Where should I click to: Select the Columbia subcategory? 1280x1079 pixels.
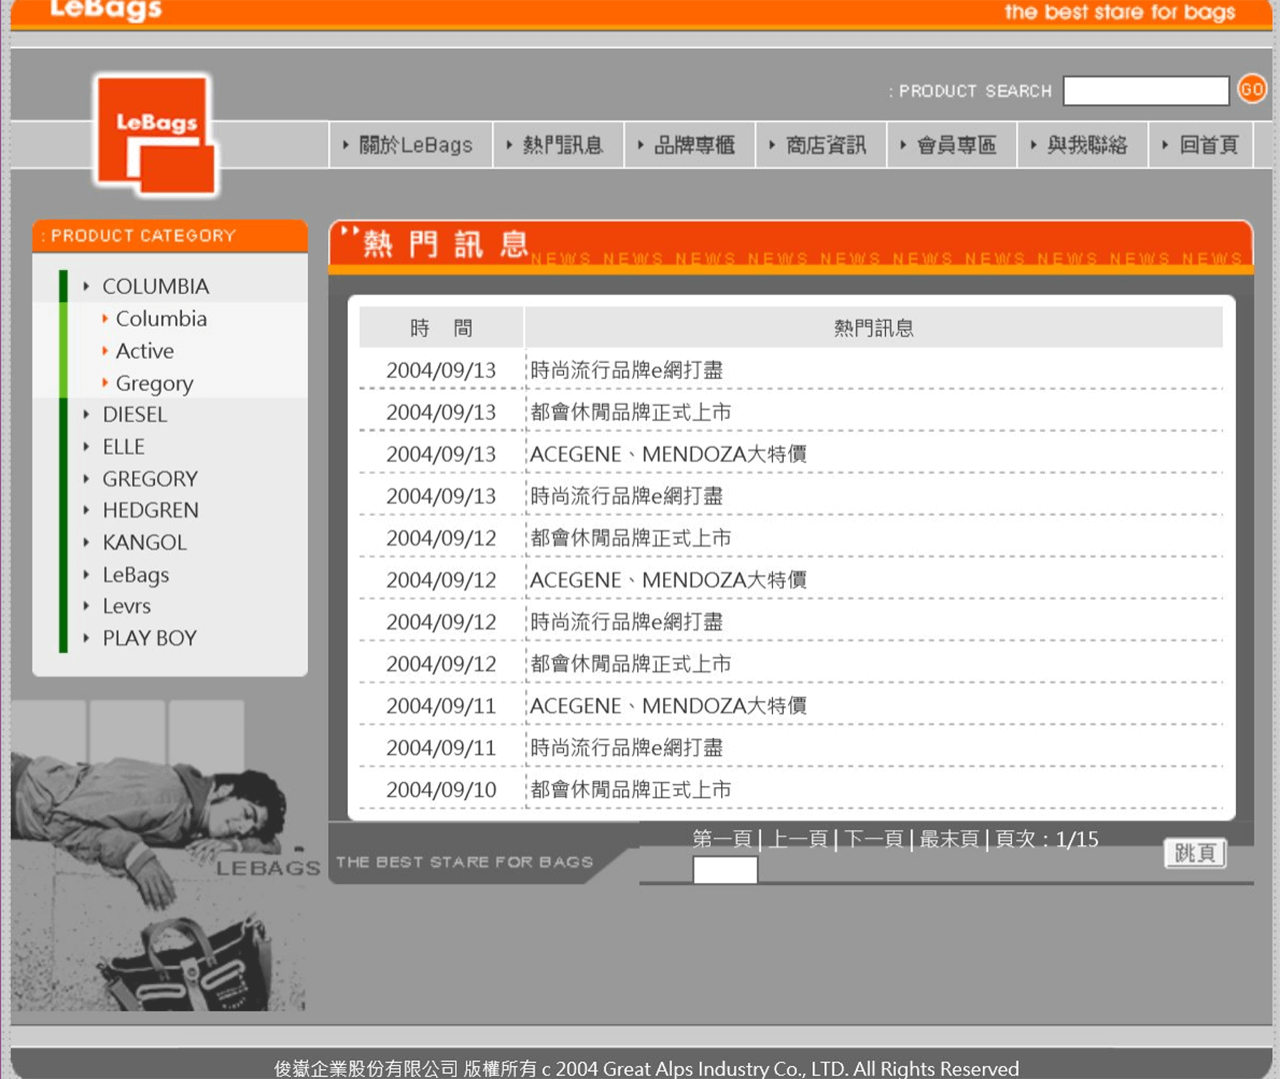click(x=161, y=319)
